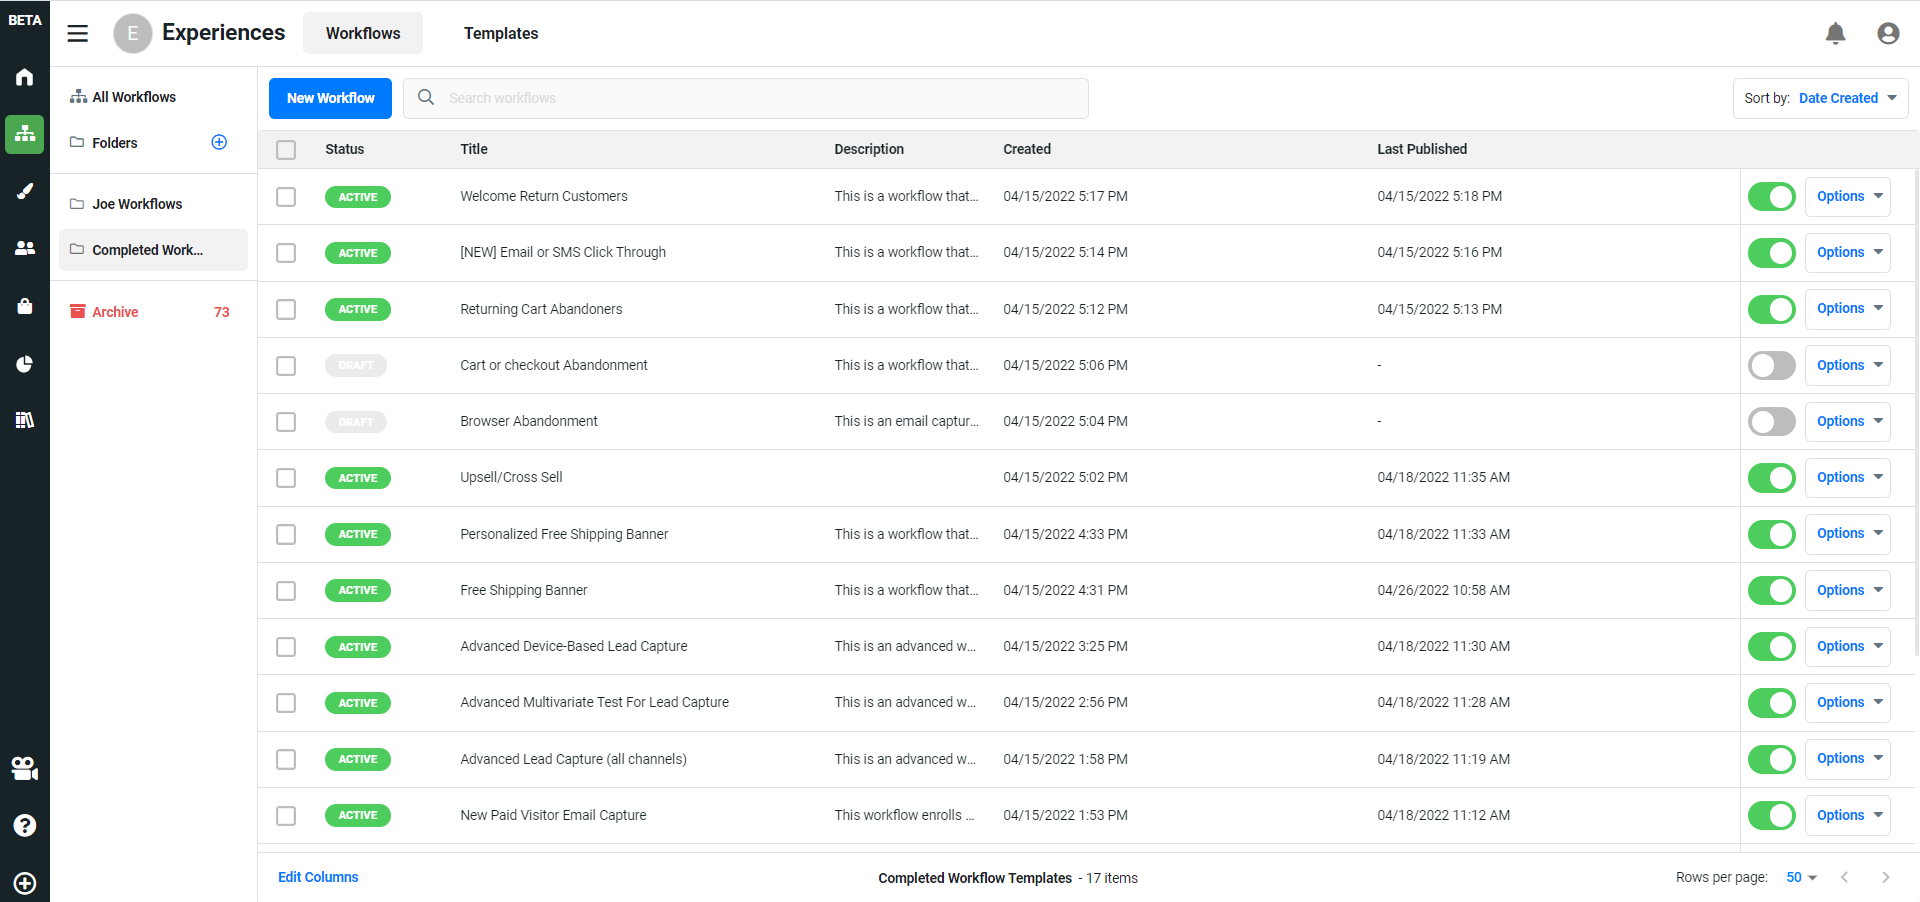Switch to the Templates tab
This screenshot has width=1920, height=902.
point(500,33)
